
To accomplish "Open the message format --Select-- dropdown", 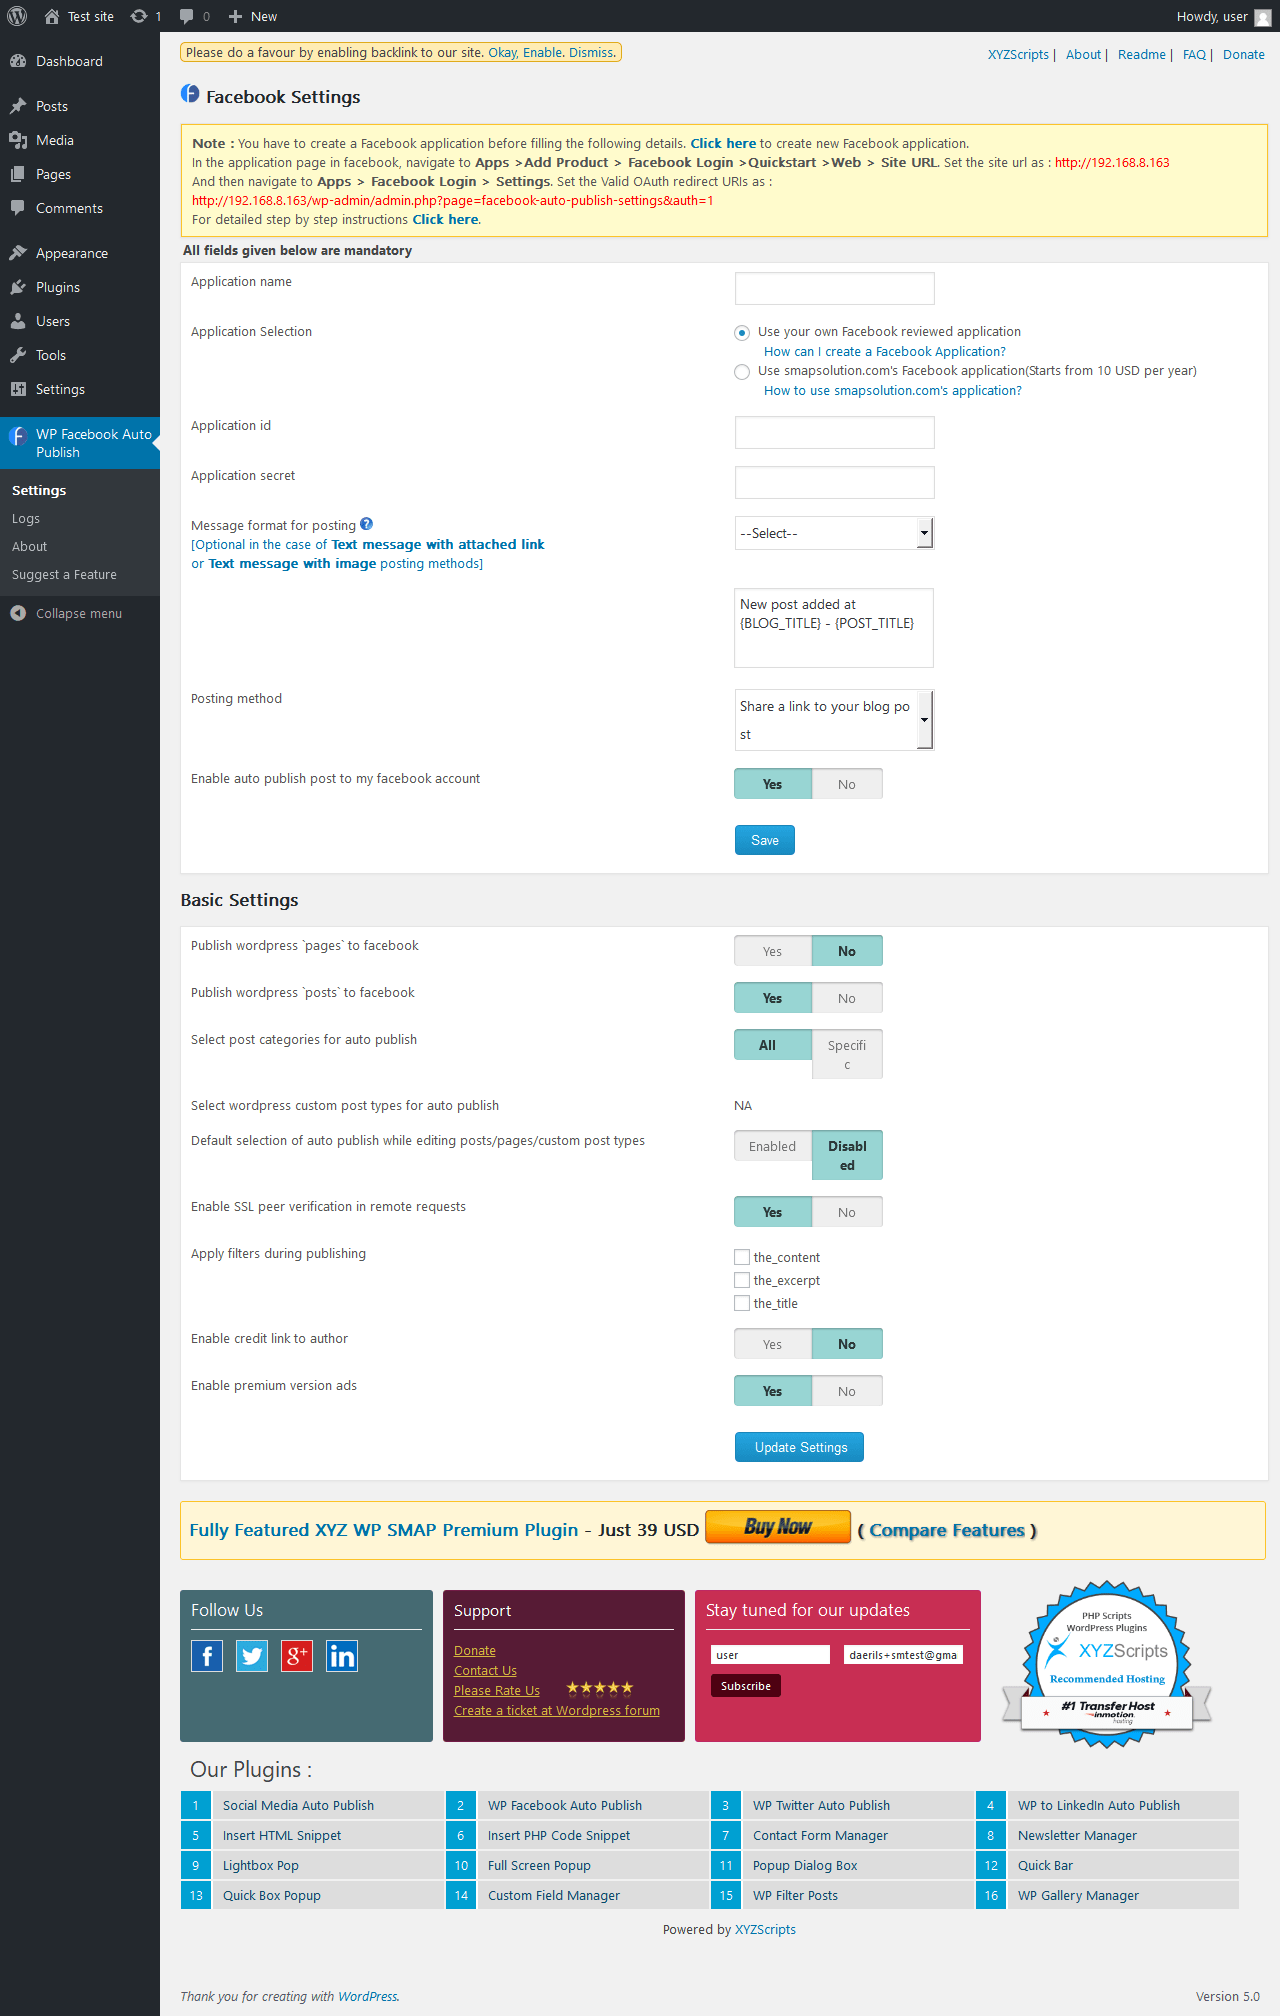I will [x=834, y=533].
